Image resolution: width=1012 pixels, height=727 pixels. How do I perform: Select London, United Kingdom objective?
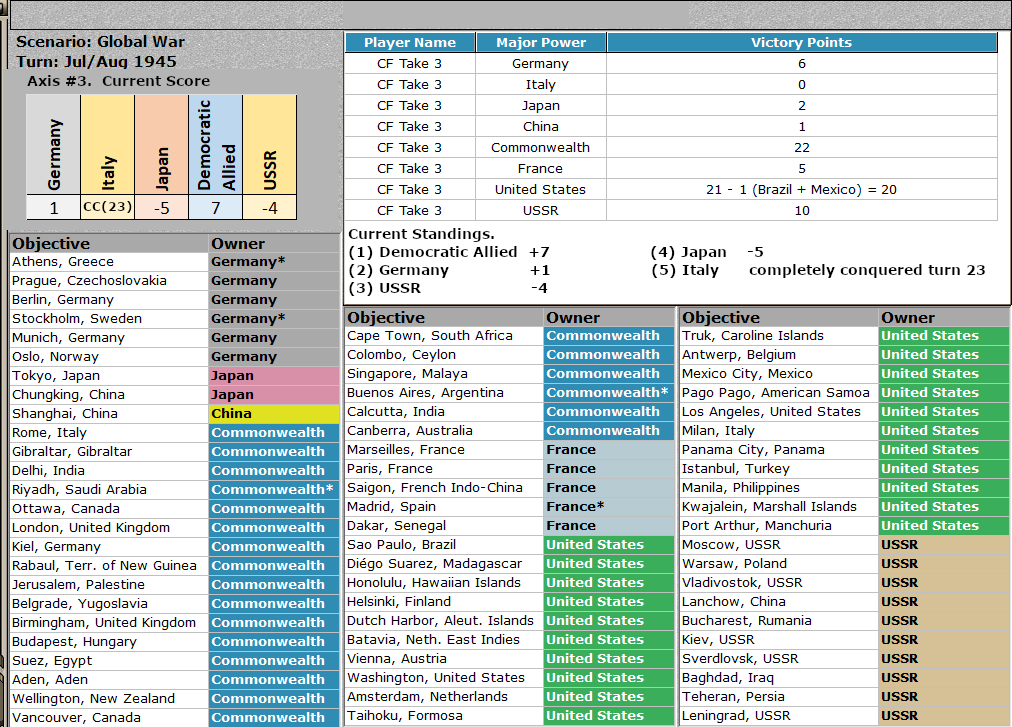pos(109,527)
